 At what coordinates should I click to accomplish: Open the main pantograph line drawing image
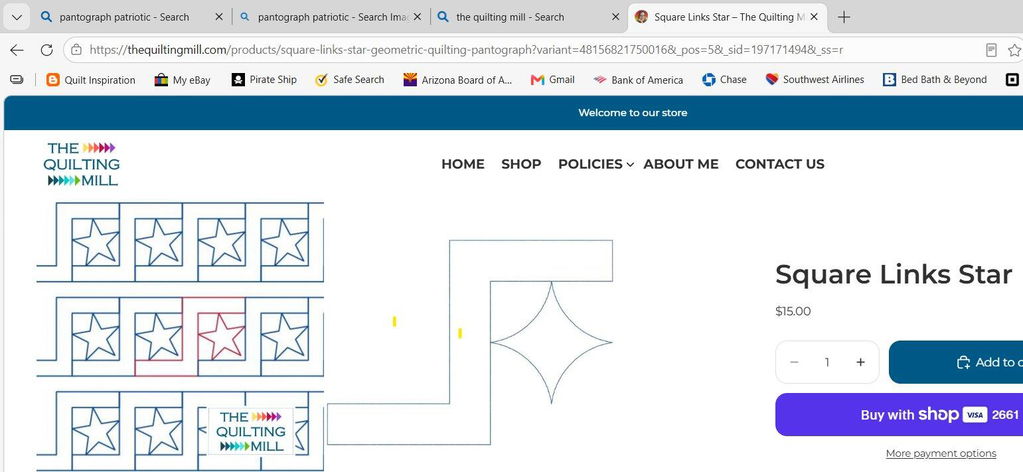(470, 342)
